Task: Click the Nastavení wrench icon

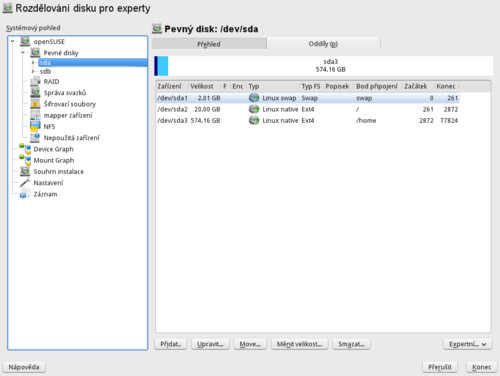Action: tap(25, 183)
